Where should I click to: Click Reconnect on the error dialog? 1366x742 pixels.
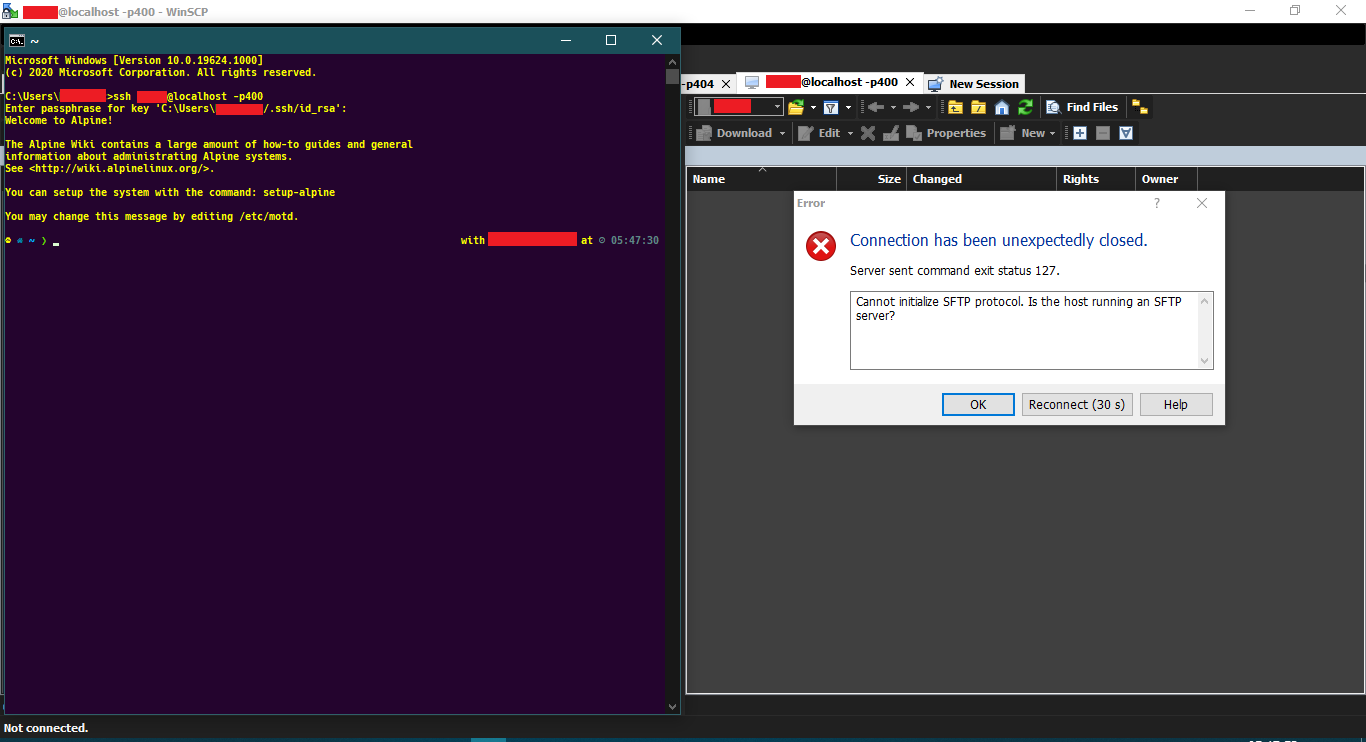point(1077,404)
